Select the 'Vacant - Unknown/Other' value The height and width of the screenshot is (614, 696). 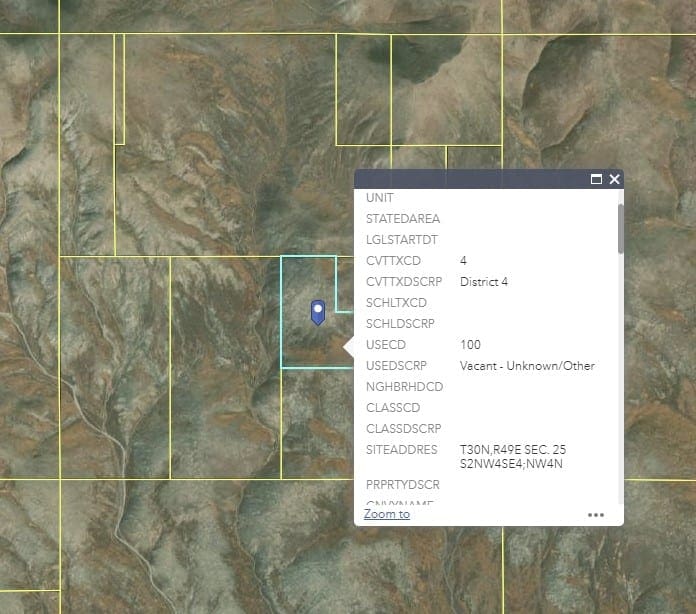527,365
